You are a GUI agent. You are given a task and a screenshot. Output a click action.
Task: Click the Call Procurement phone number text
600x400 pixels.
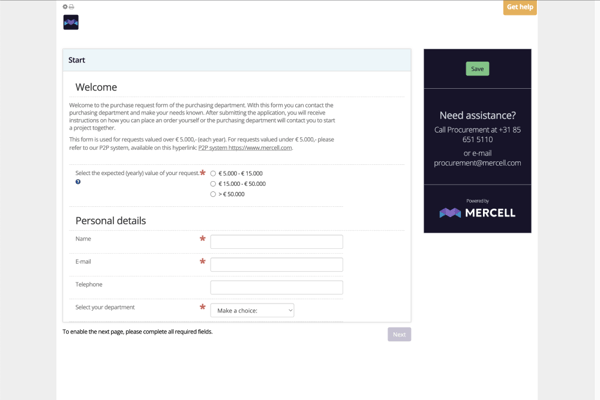pyautogui.click(x=477, y=134)
